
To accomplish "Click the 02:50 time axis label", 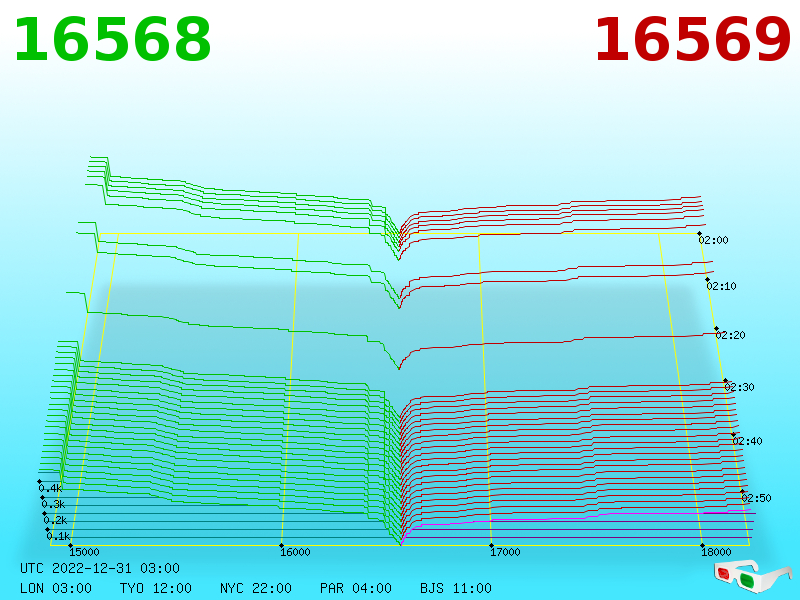I will [756, 498].
